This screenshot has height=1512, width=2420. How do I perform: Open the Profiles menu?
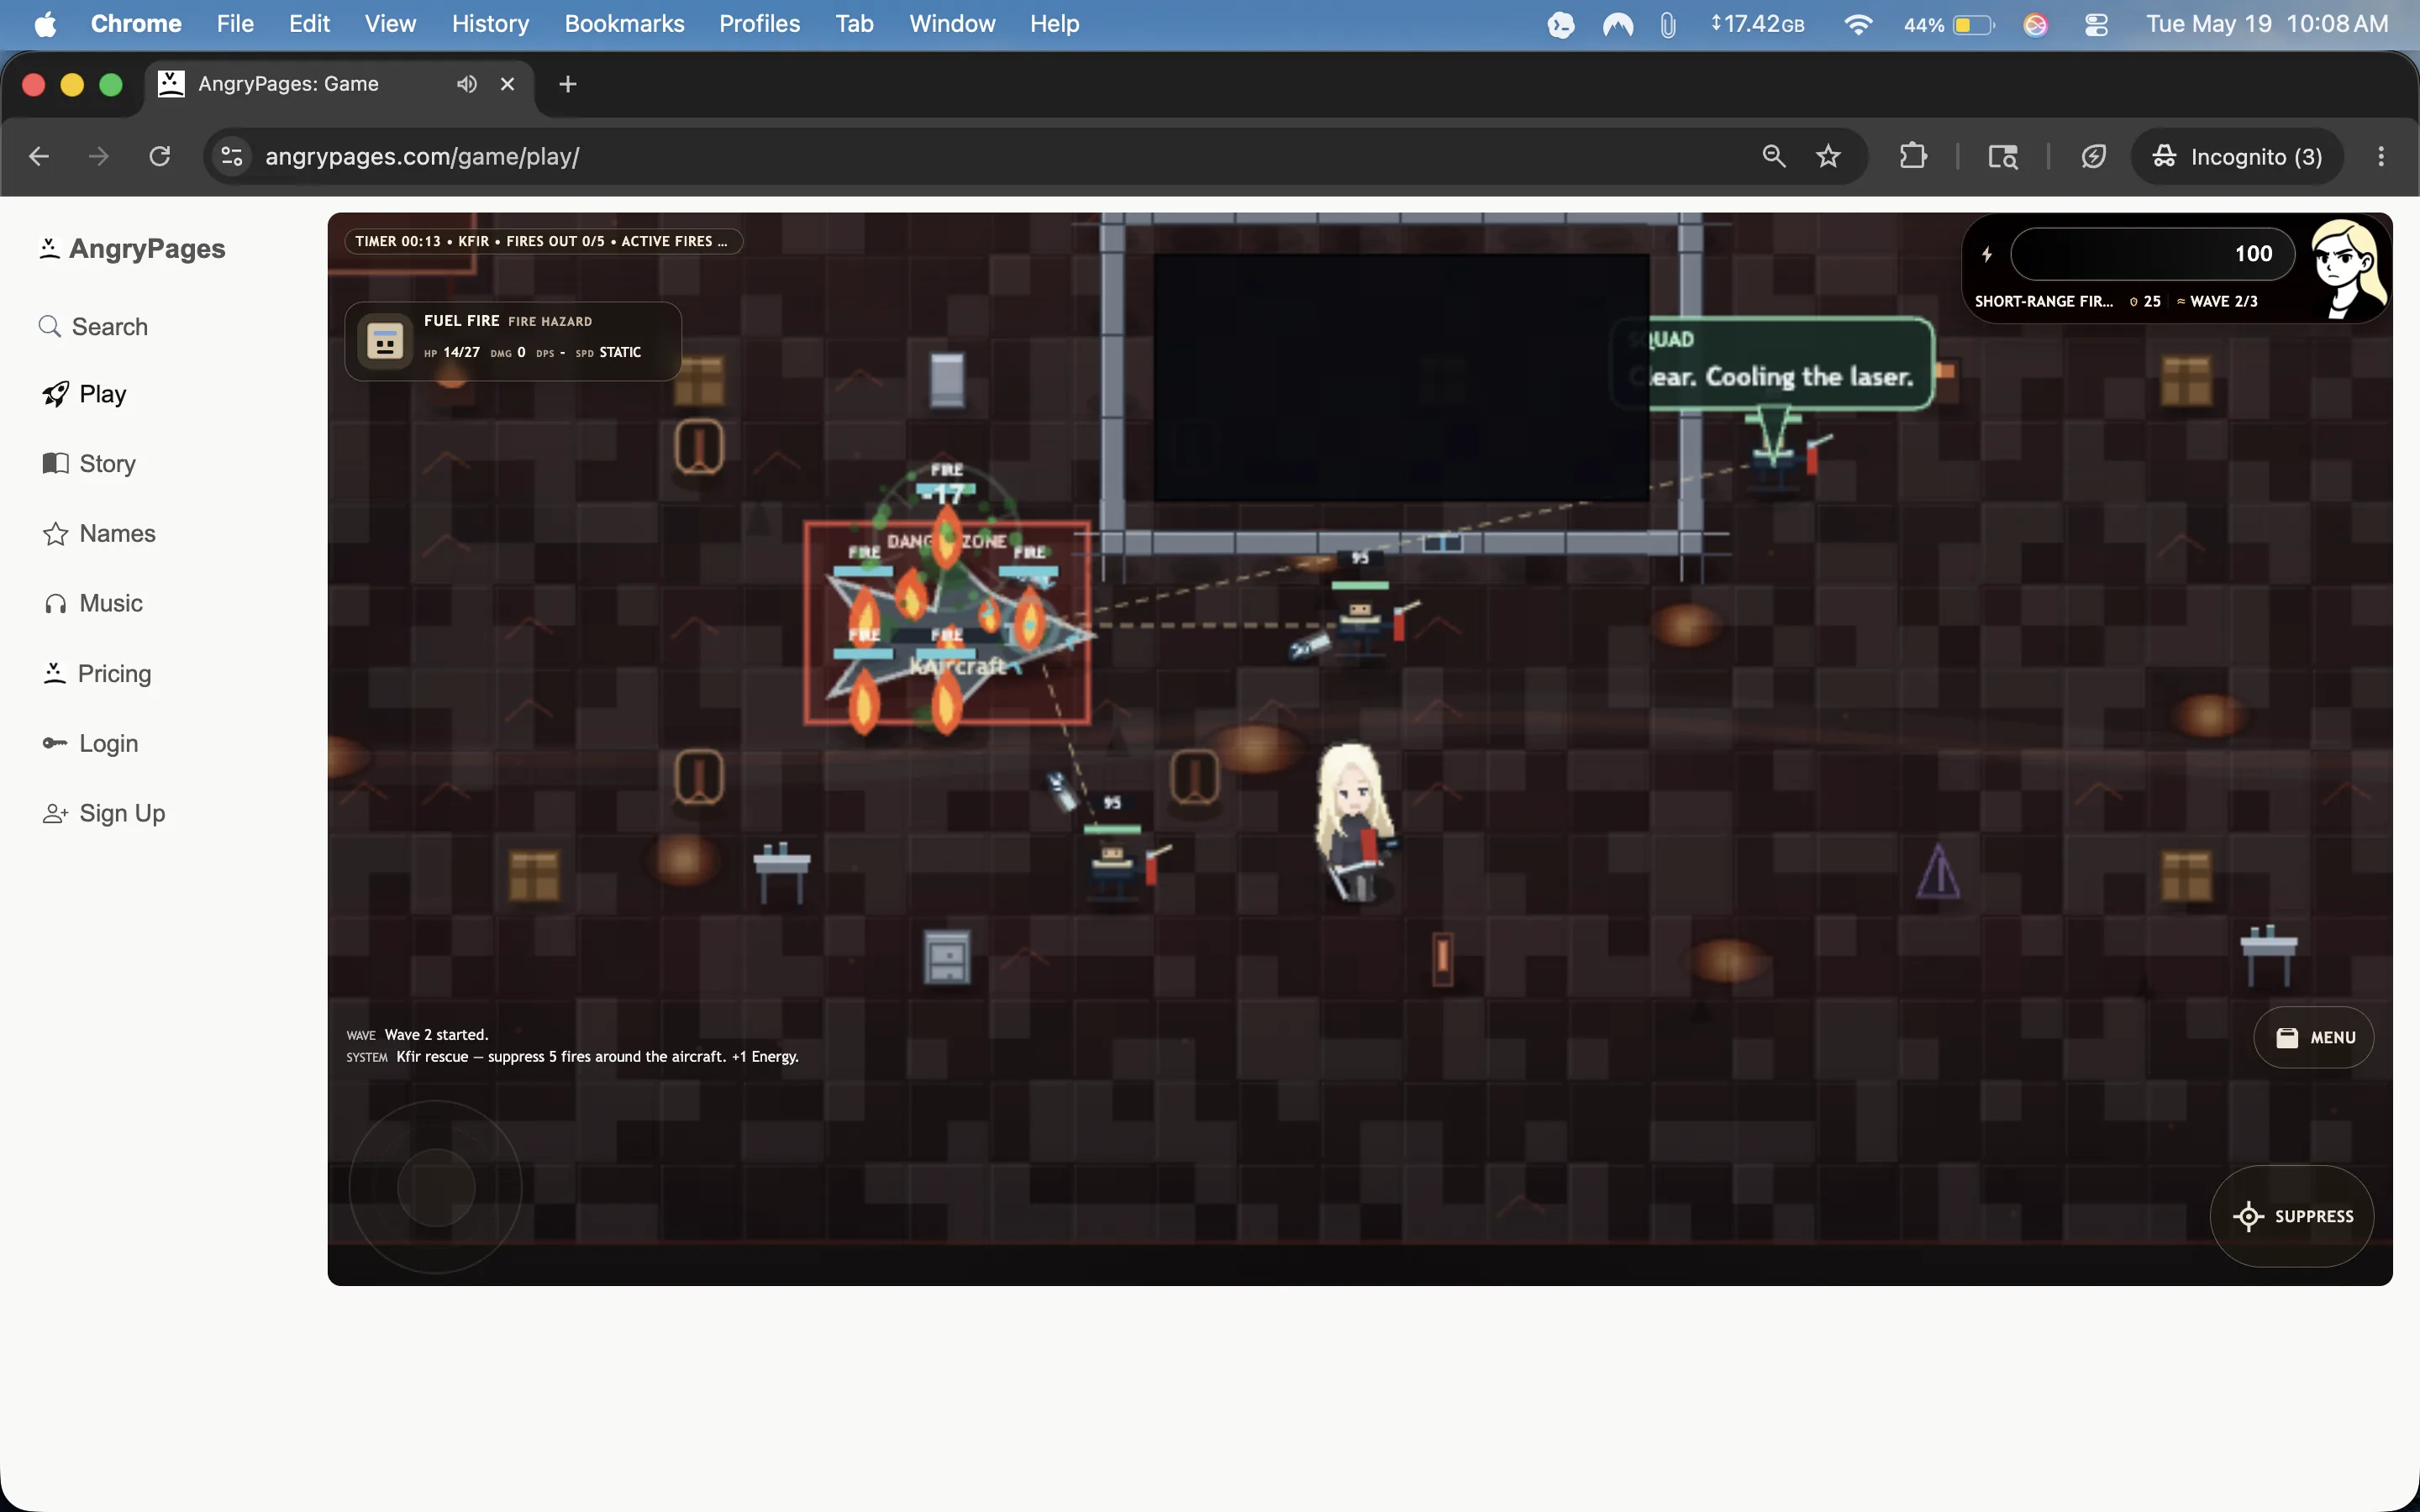pyautogui.click(x=759, y=23)
